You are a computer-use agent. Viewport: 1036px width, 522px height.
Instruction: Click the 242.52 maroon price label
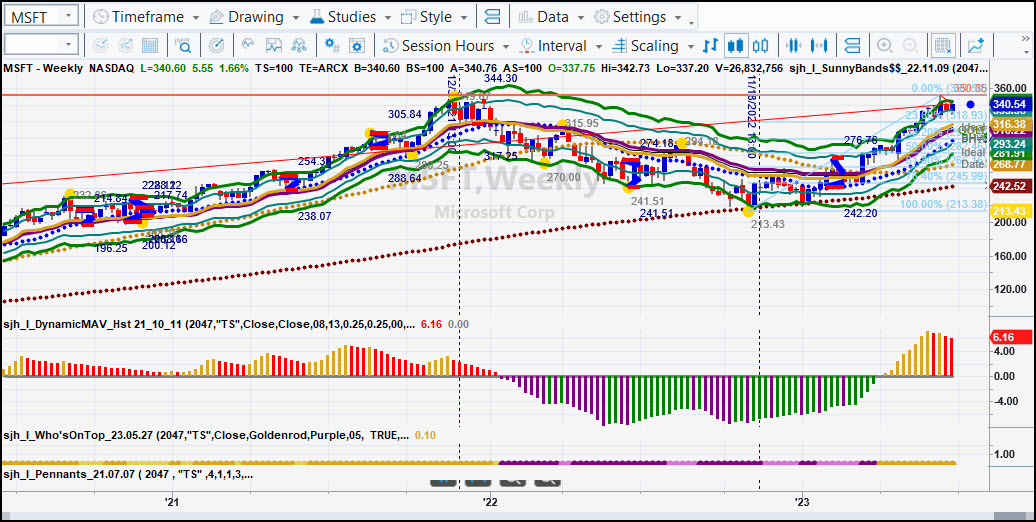(1010, 186)
